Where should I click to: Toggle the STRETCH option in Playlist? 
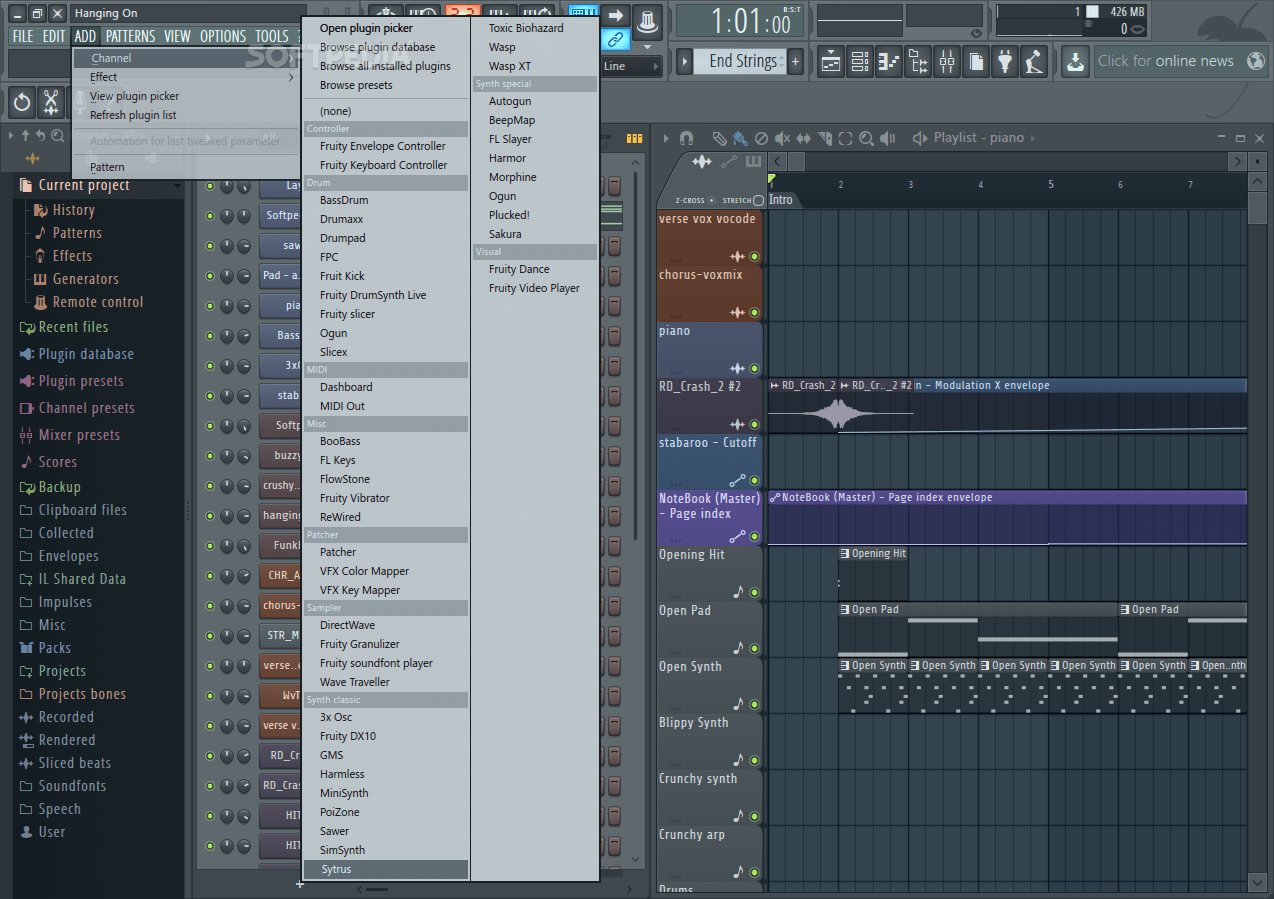point(758,200)
